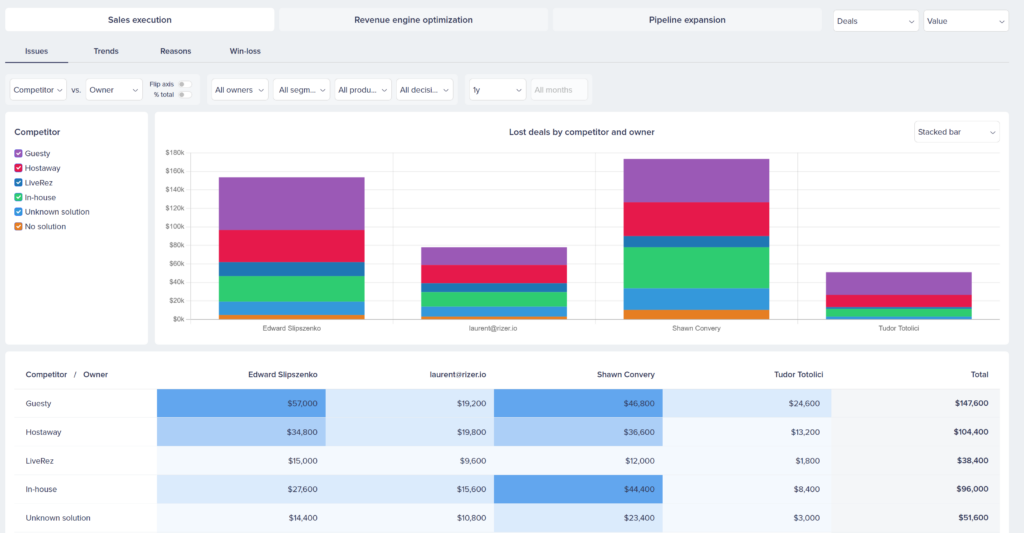Open the All owners filter dropdown

pos(239,90)
